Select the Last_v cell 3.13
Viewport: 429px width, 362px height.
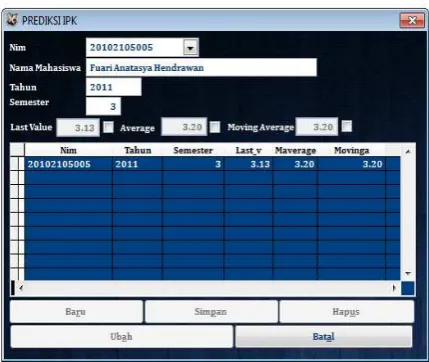(248, 164)
